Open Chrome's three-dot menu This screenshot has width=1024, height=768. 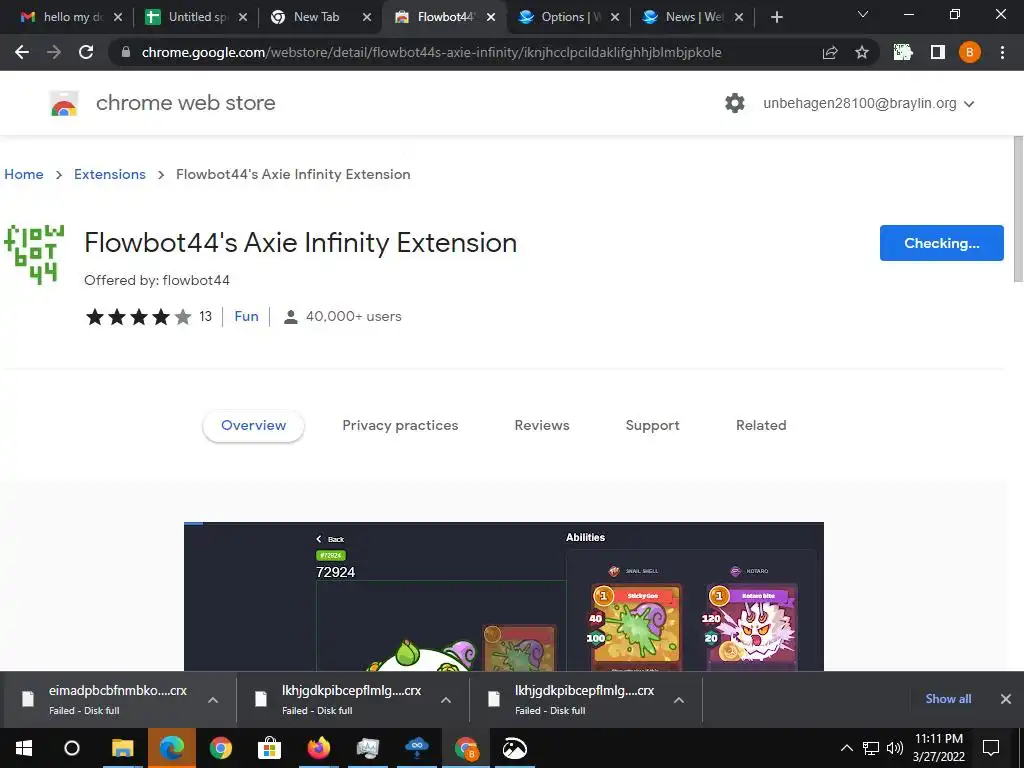[x=1002, y=52]
